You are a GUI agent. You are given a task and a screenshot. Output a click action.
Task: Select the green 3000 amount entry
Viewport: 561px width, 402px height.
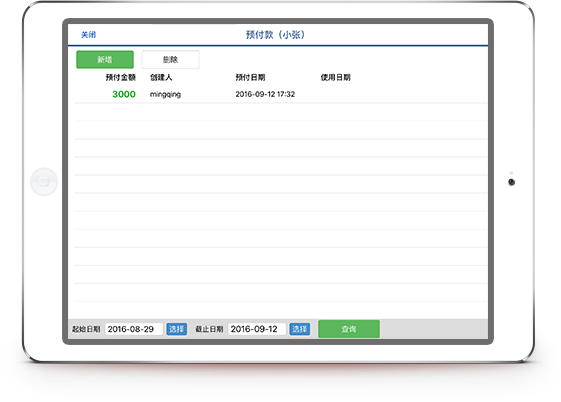(124, 94)
